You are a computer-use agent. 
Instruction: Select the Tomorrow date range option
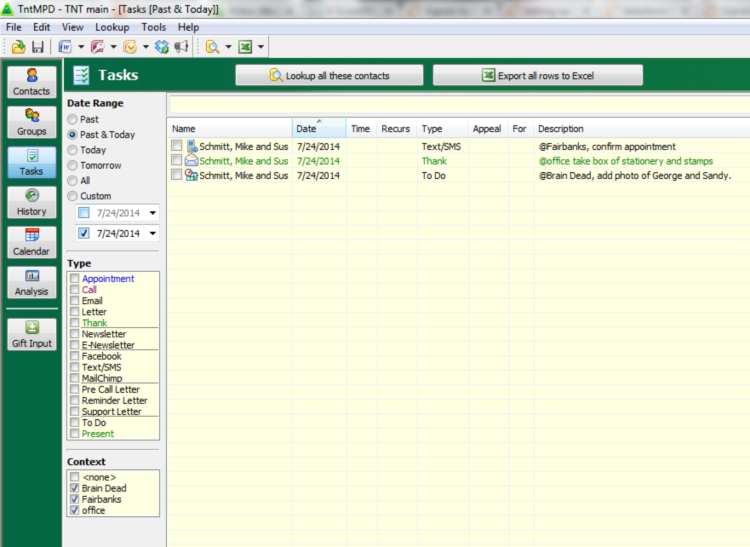pyautogui.click(x=72, y=165)
